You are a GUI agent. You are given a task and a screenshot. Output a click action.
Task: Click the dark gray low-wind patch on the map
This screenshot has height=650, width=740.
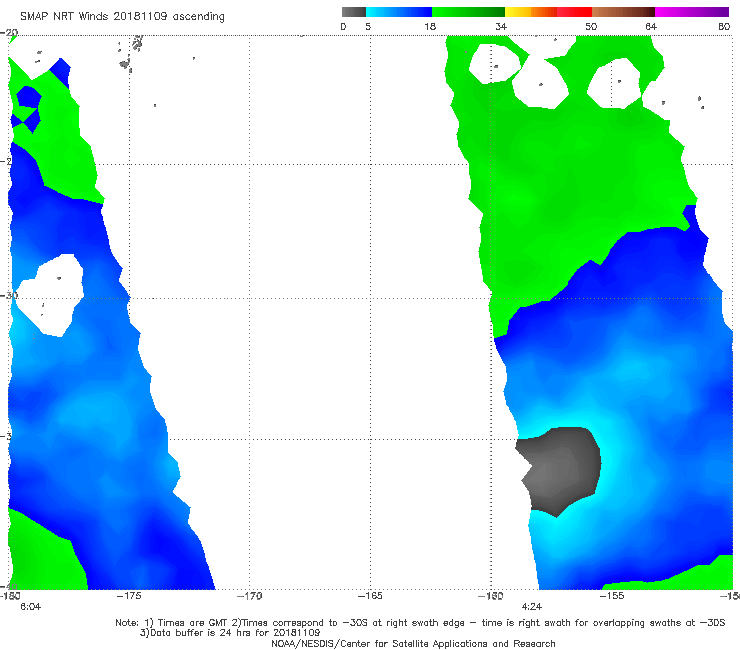[x=559, y=470]
